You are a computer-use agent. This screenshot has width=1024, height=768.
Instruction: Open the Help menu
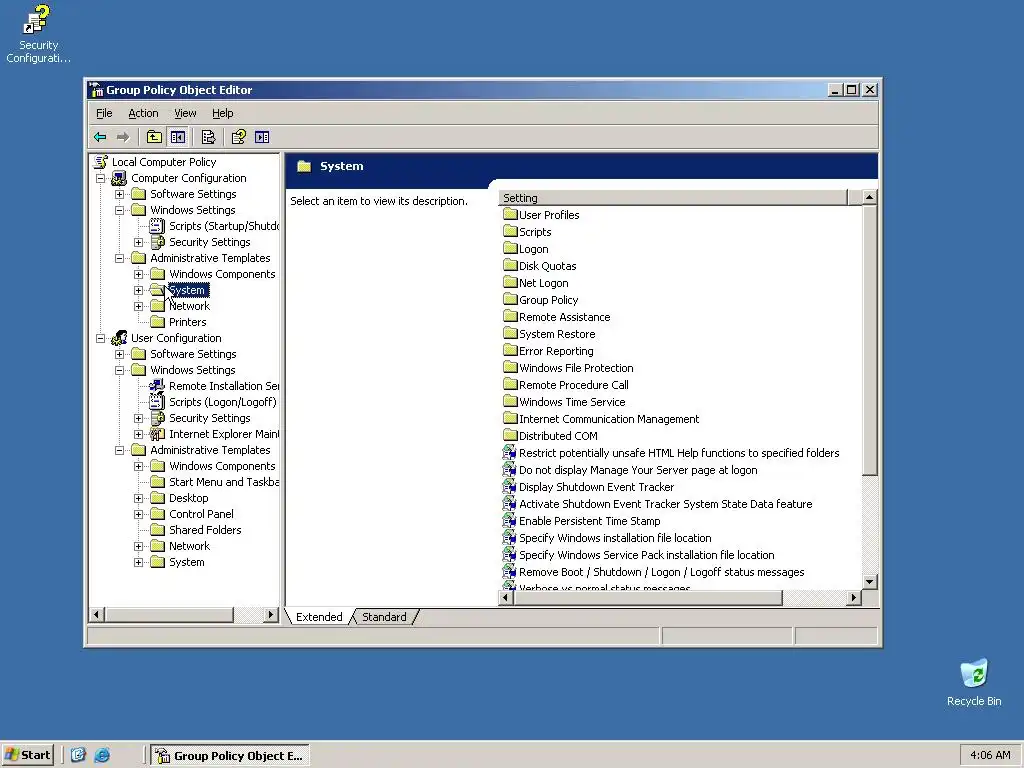[222, 113]
